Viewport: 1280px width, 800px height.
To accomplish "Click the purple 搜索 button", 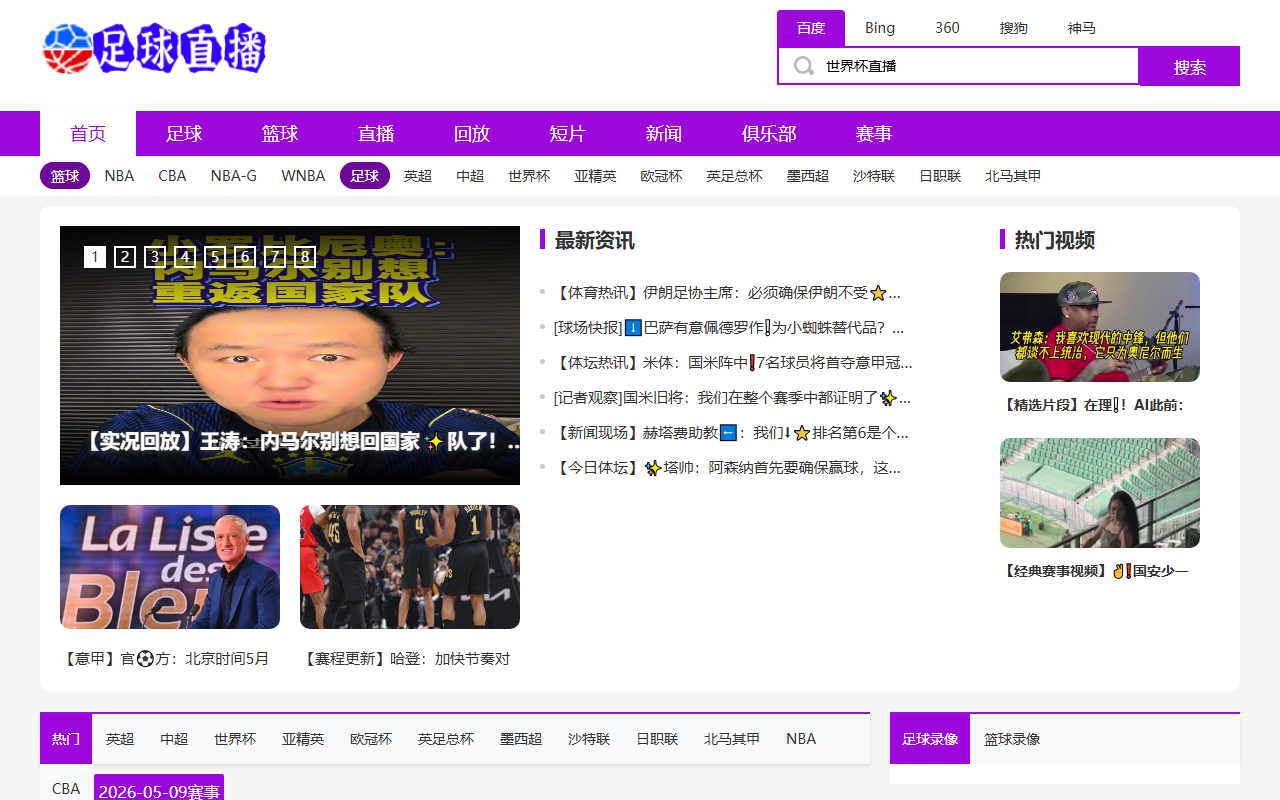I will [x=1190, y=66].
